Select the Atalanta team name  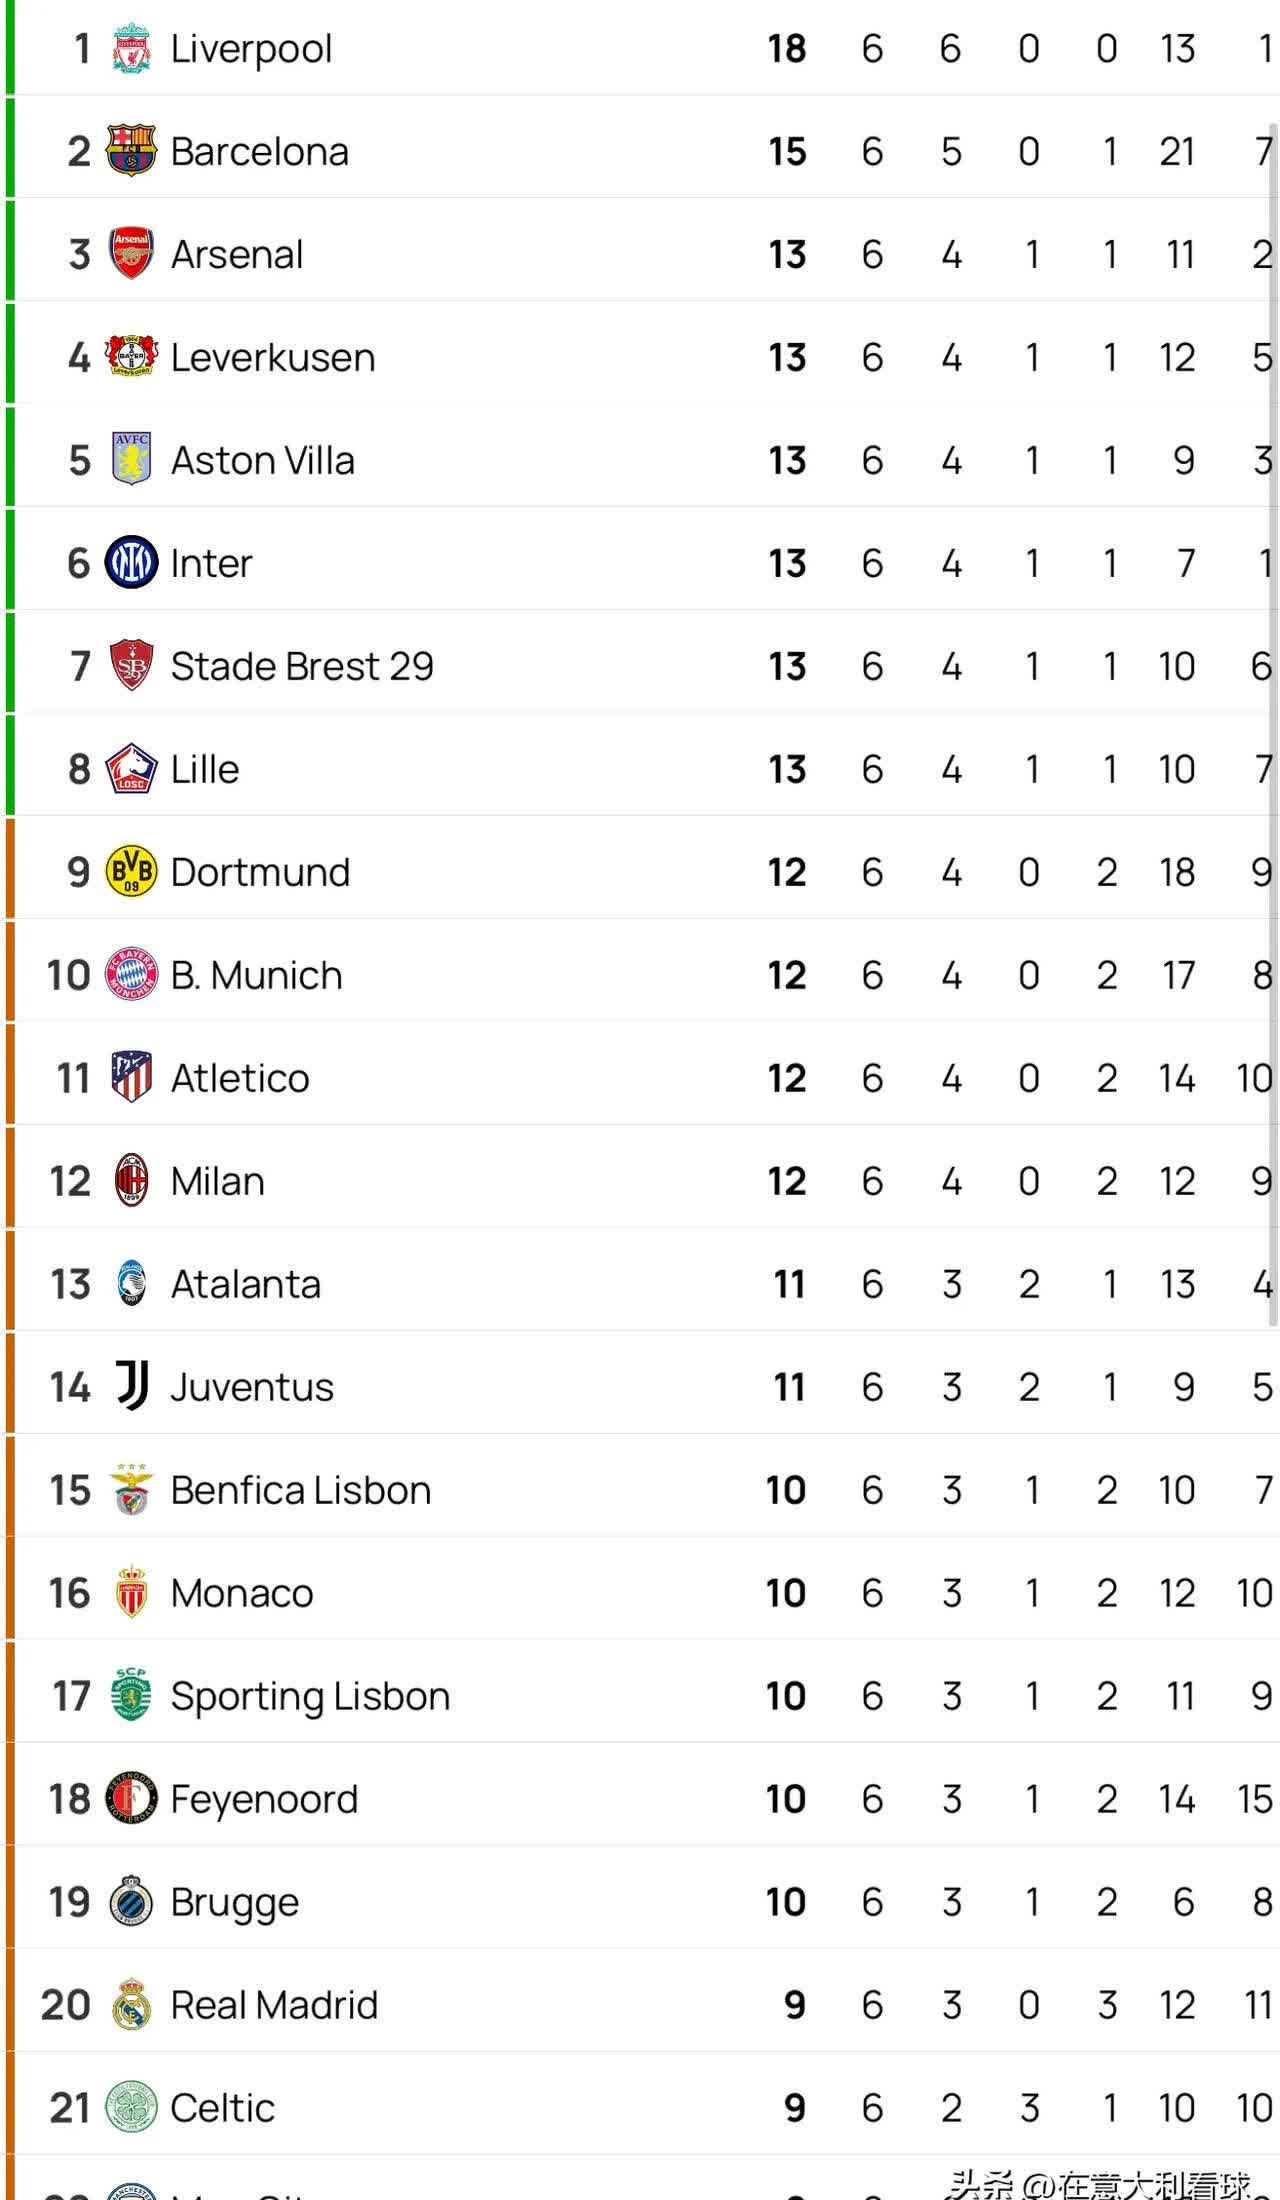coord(246,1285)
